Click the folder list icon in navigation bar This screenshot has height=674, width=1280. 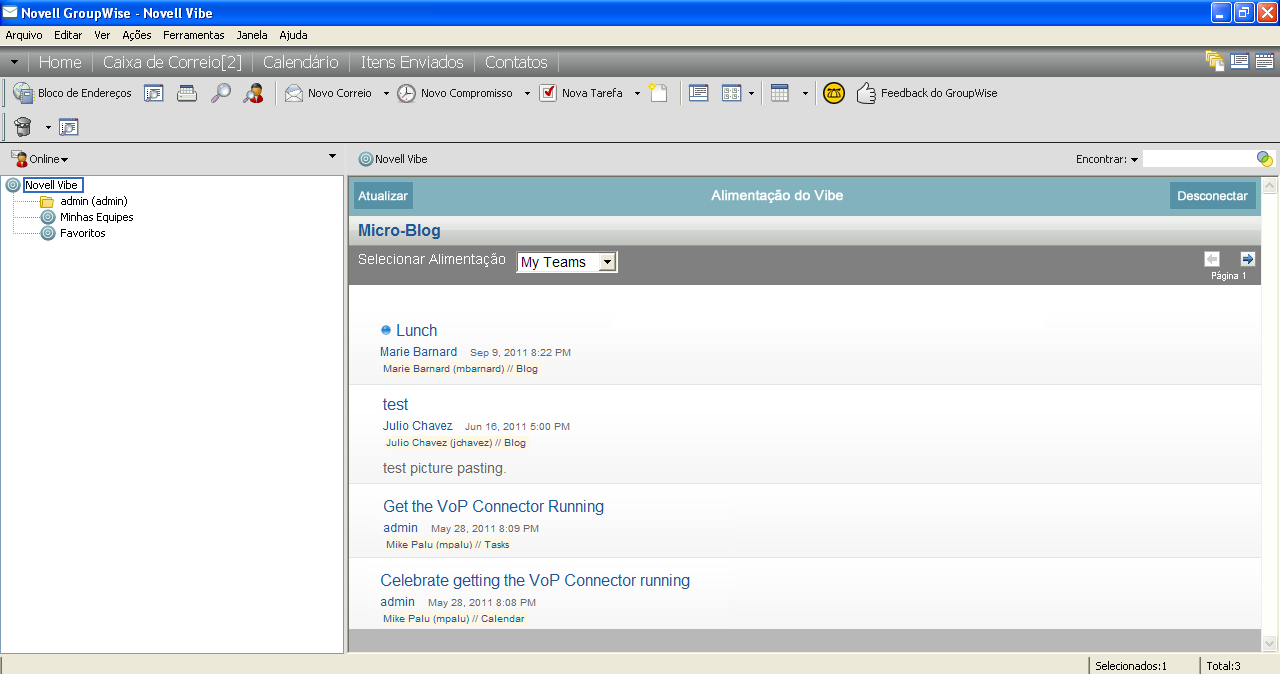(1216, 61)
